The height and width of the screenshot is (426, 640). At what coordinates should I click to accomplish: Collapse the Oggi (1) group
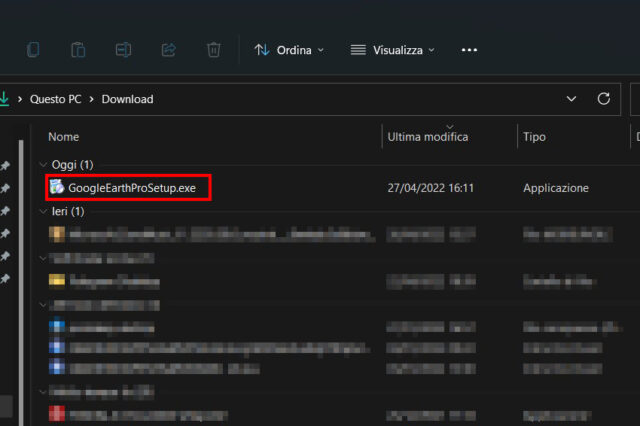(42, 164)
